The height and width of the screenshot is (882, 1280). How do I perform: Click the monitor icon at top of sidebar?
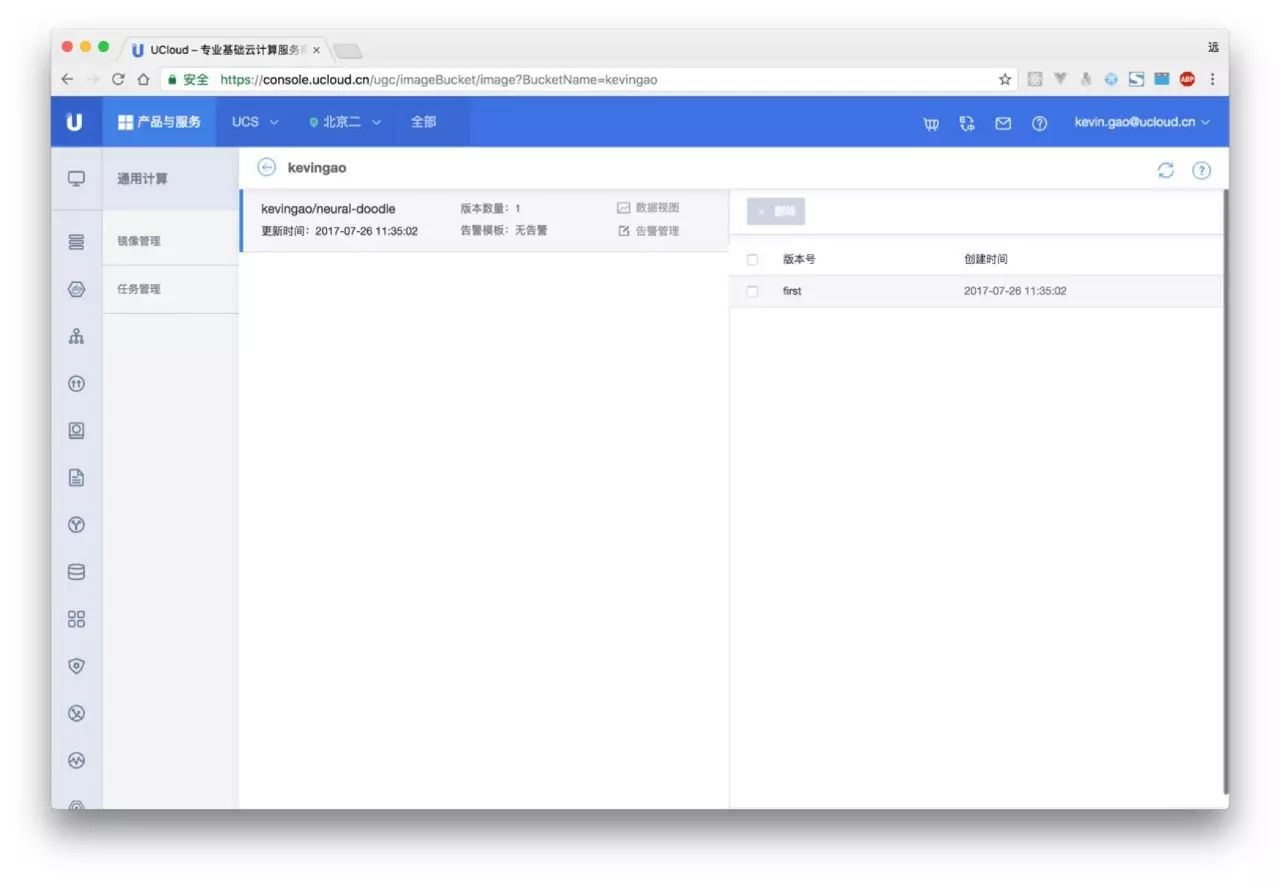[76, 179]
